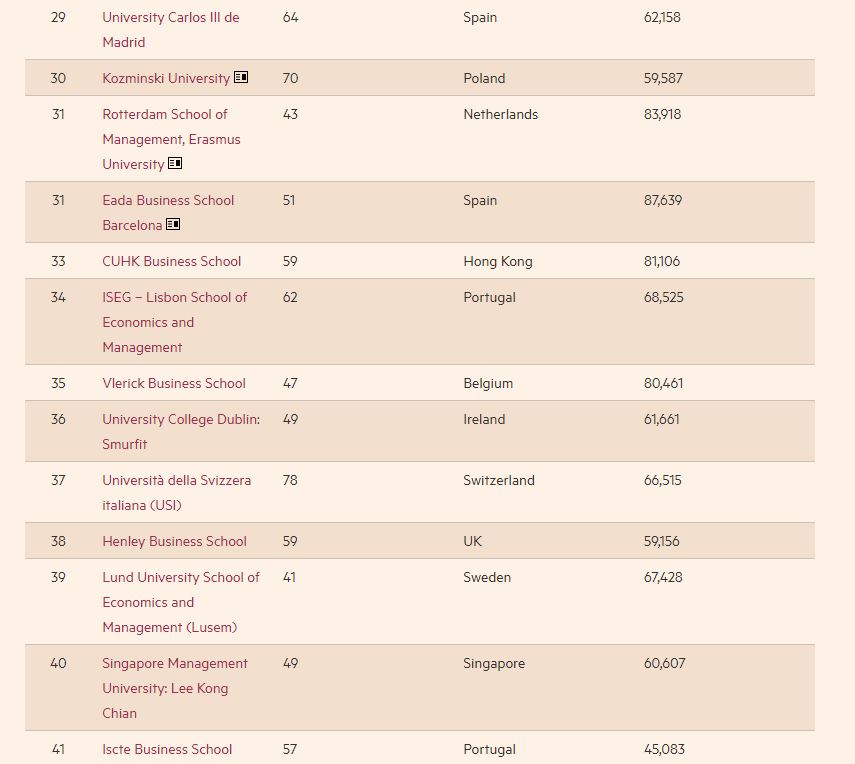Screen dimensions: 855x764
Task: Select salary value 59,156
Action: pyautogui.click(x=661, y=542)
